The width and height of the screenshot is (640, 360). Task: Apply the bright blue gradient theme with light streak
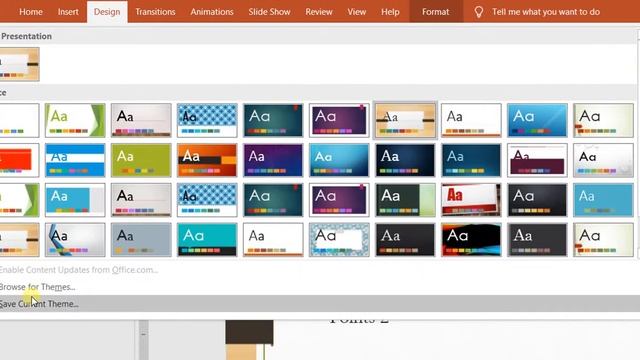click(537, 120)
